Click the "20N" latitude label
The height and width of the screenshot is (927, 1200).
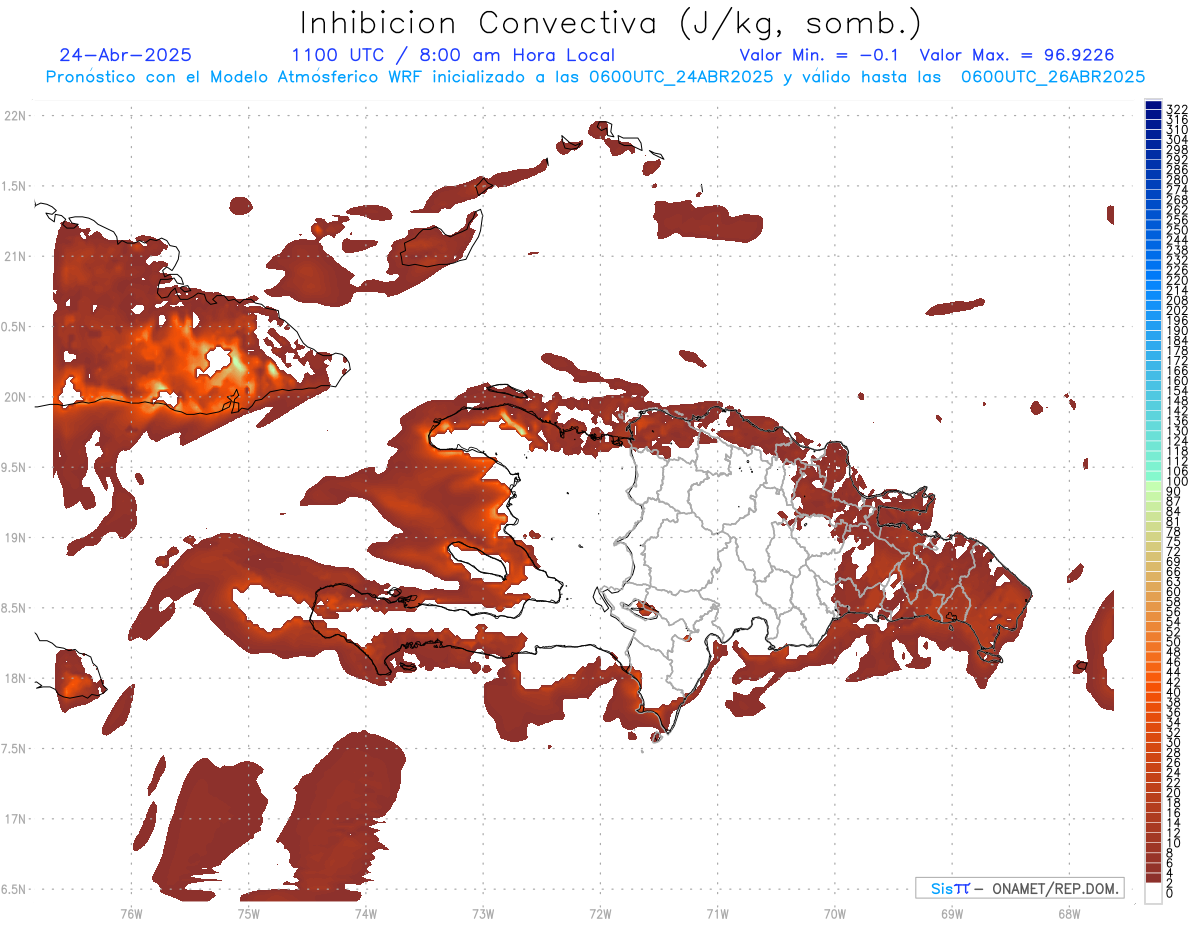click(x=16, y=397)
